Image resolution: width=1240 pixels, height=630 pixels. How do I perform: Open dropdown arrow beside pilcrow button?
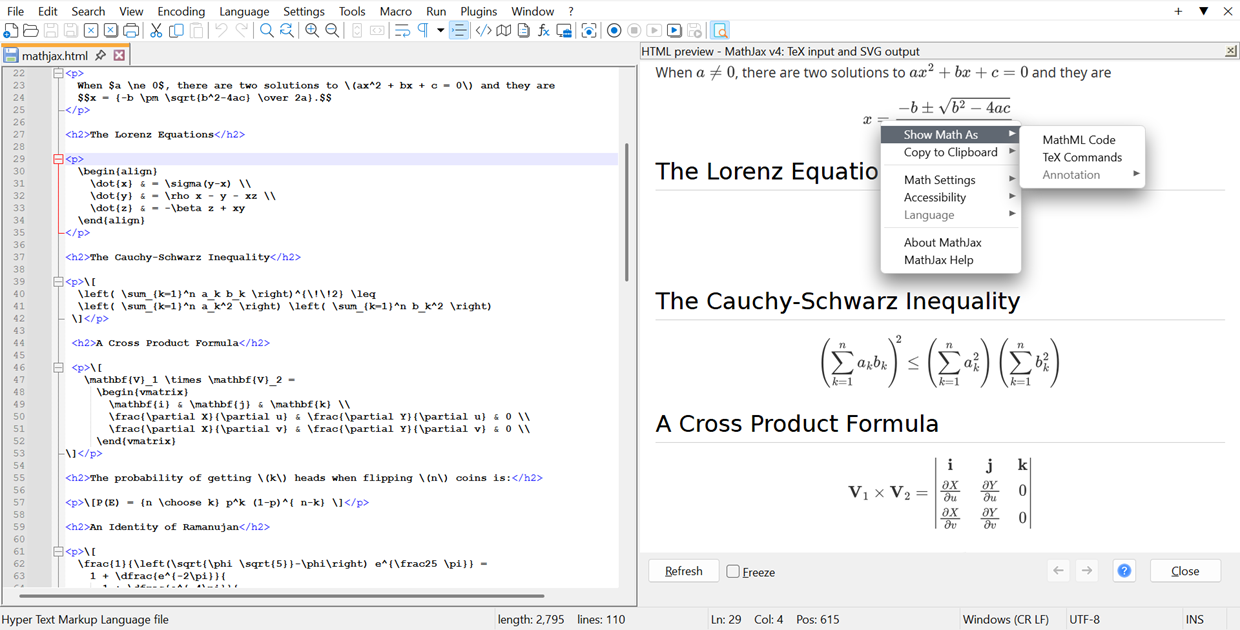pos(440,31)
